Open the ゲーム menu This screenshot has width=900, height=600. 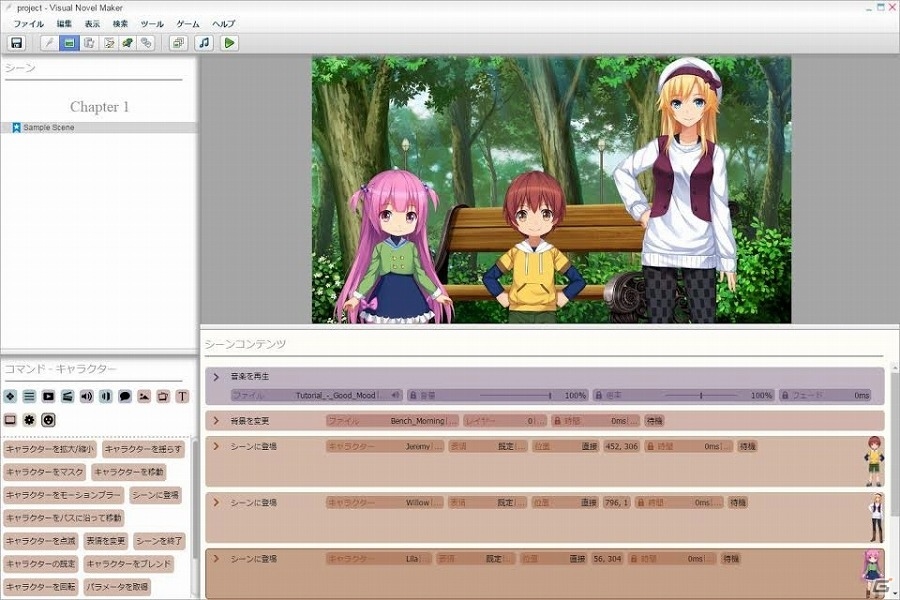tap(188, 24)
